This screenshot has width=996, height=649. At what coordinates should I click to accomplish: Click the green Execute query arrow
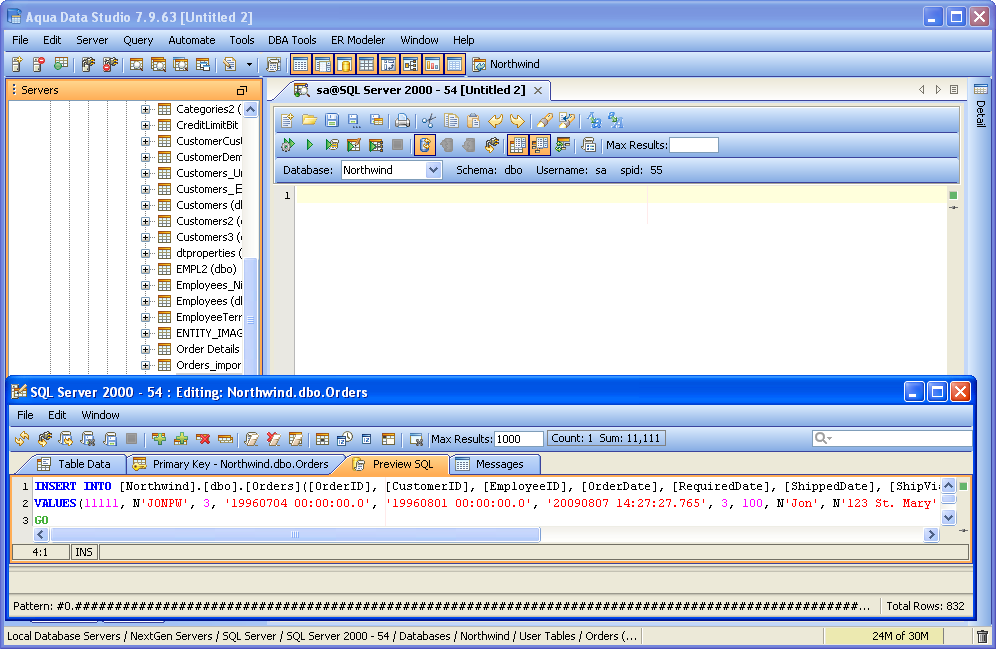pyautogui.click(x=310, y=145)
